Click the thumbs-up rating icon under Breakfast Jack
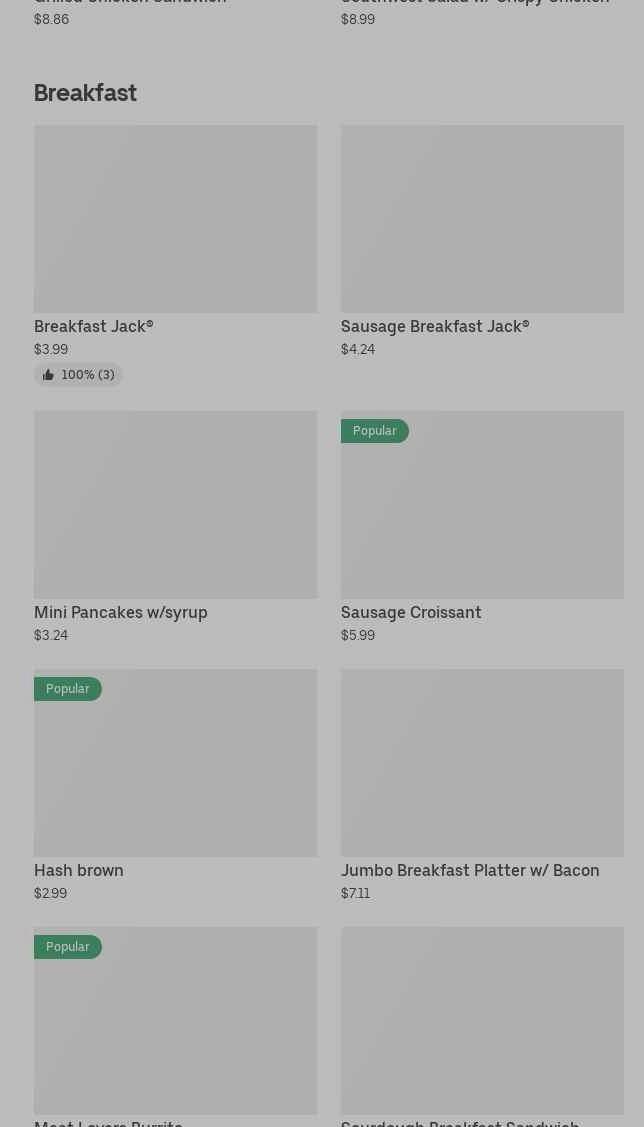 pyautogui.click(x=48, y=375)
